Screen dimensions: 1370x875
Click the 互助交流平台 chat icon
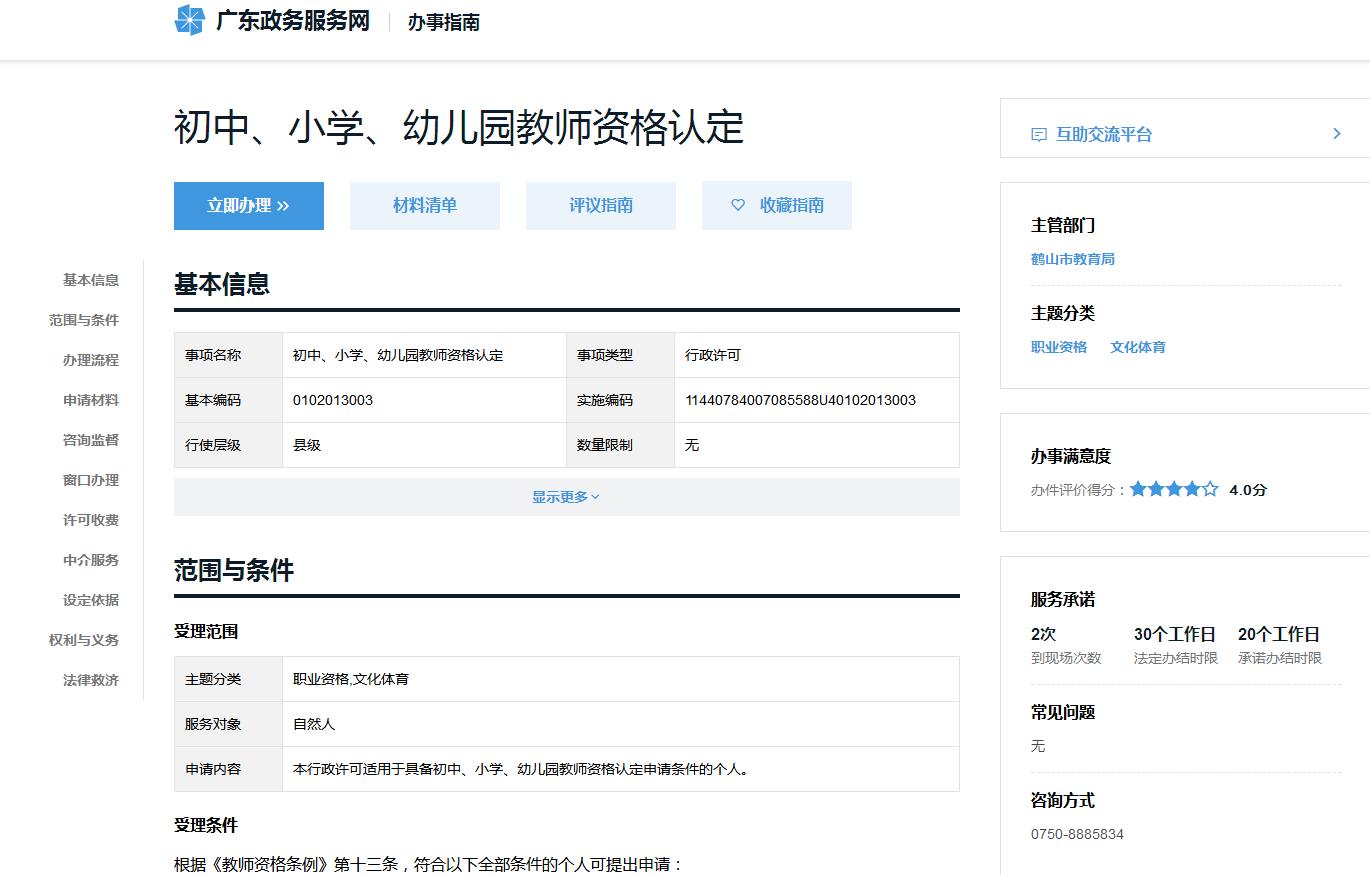[1039, 134]
